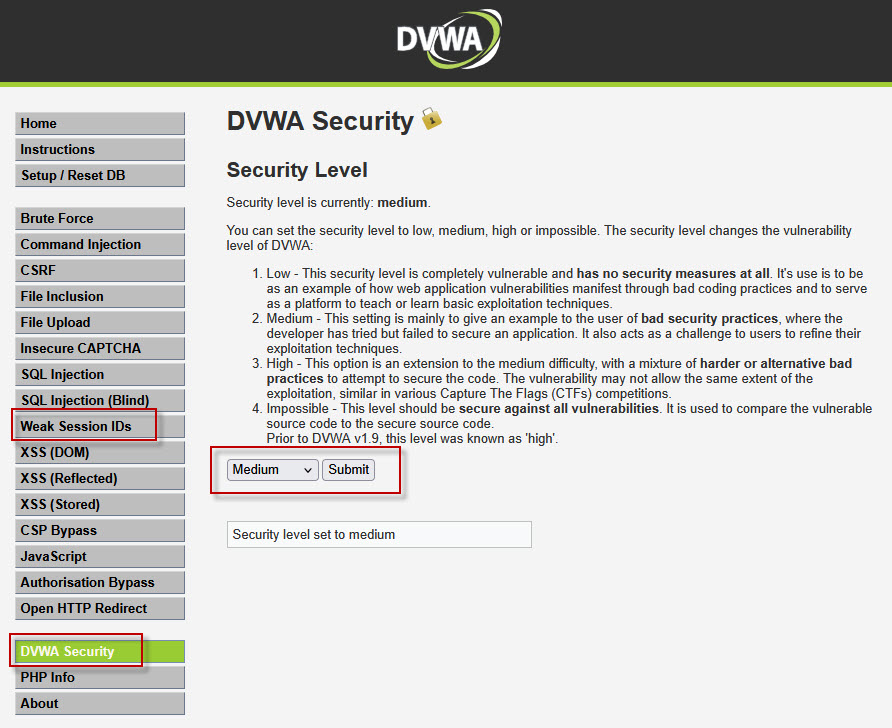This screenshot has width=892, height=728.
Task: Go to the File Upload page
Action: point(100,322)
